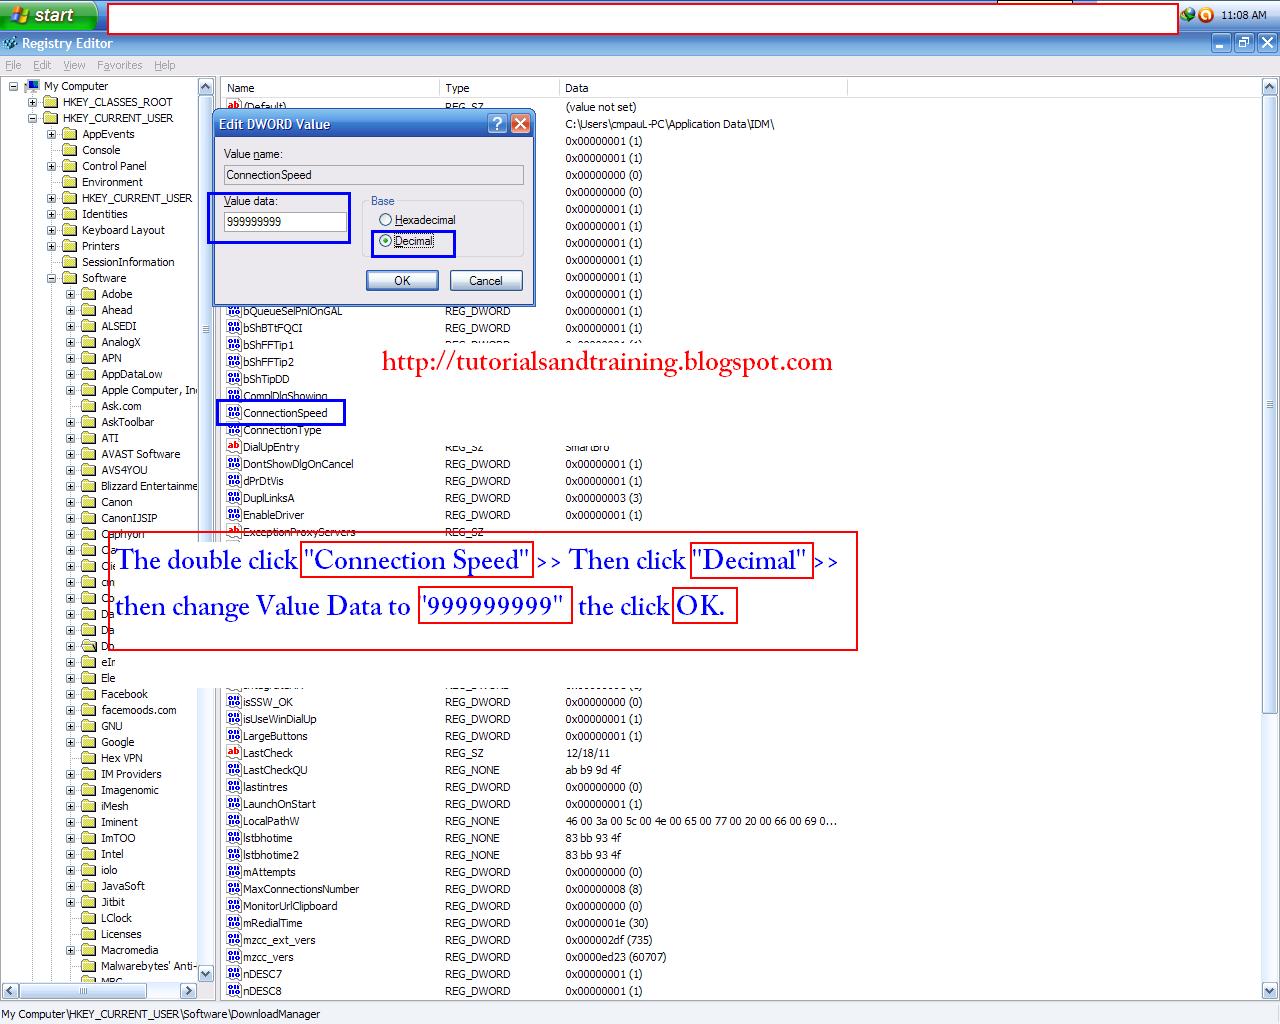Click the Windows start button

[x=48, y=15]
